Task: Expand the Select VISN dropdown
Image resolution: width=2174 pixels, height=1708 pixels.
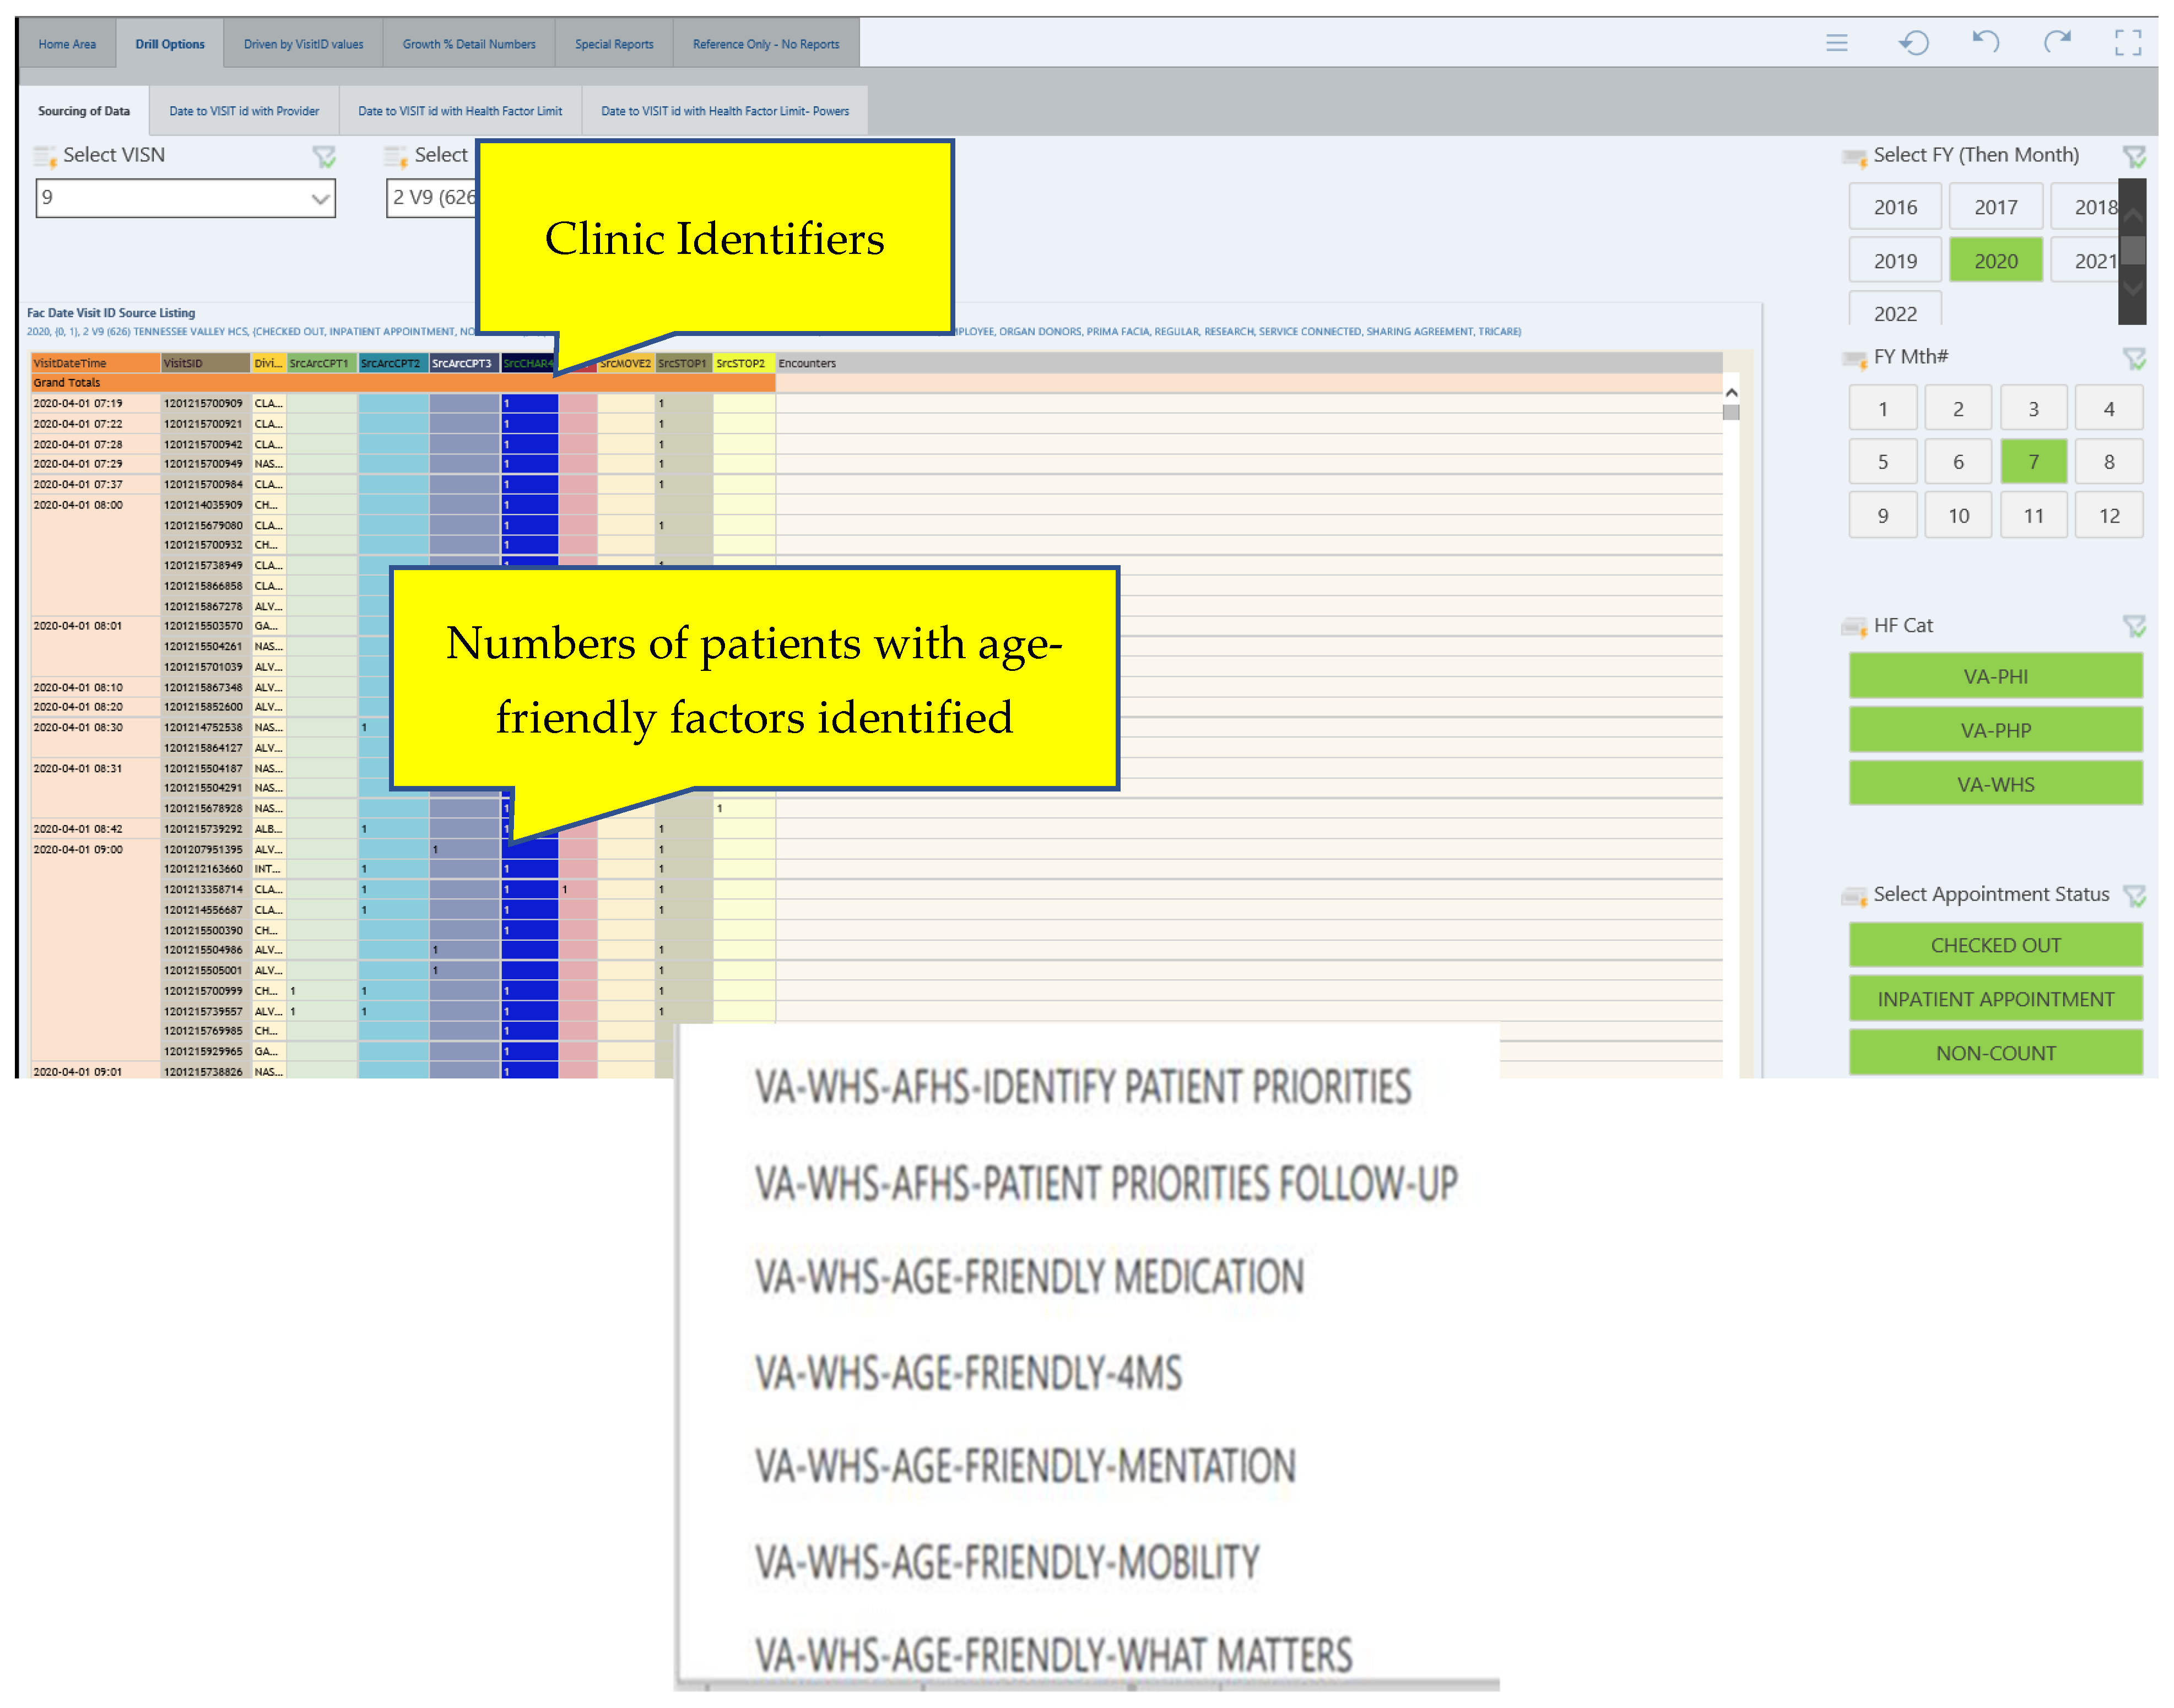Action: [320, 198]
